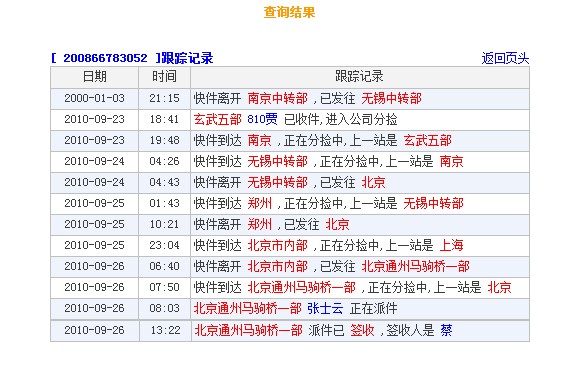Image resolution: width=585 pixels, height=380 pixels.
Task: Click the blue signer name 蔡
Action: [x=446, y=330]
